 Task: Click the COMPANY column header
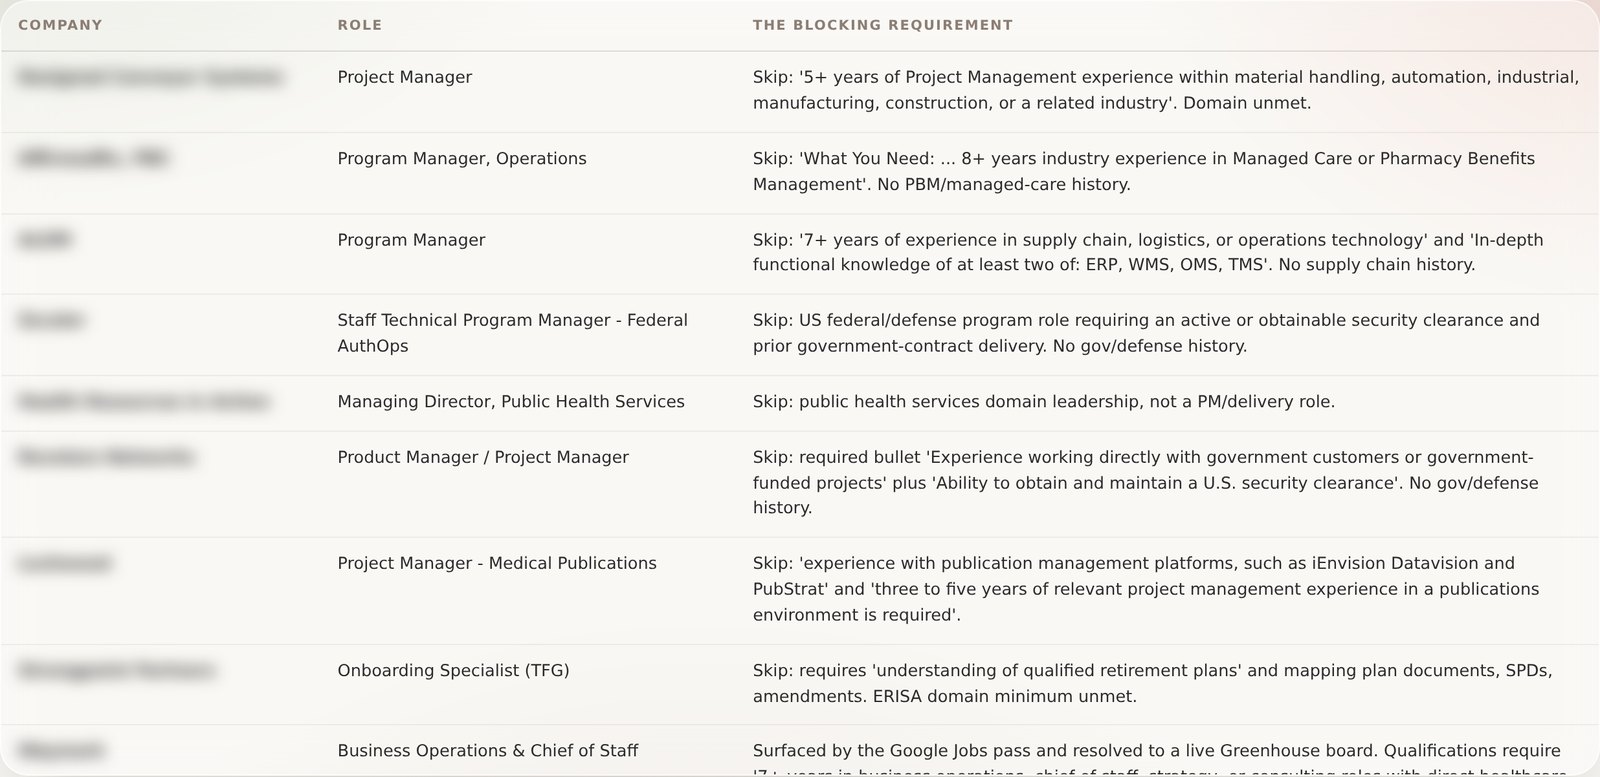[60, 25]
